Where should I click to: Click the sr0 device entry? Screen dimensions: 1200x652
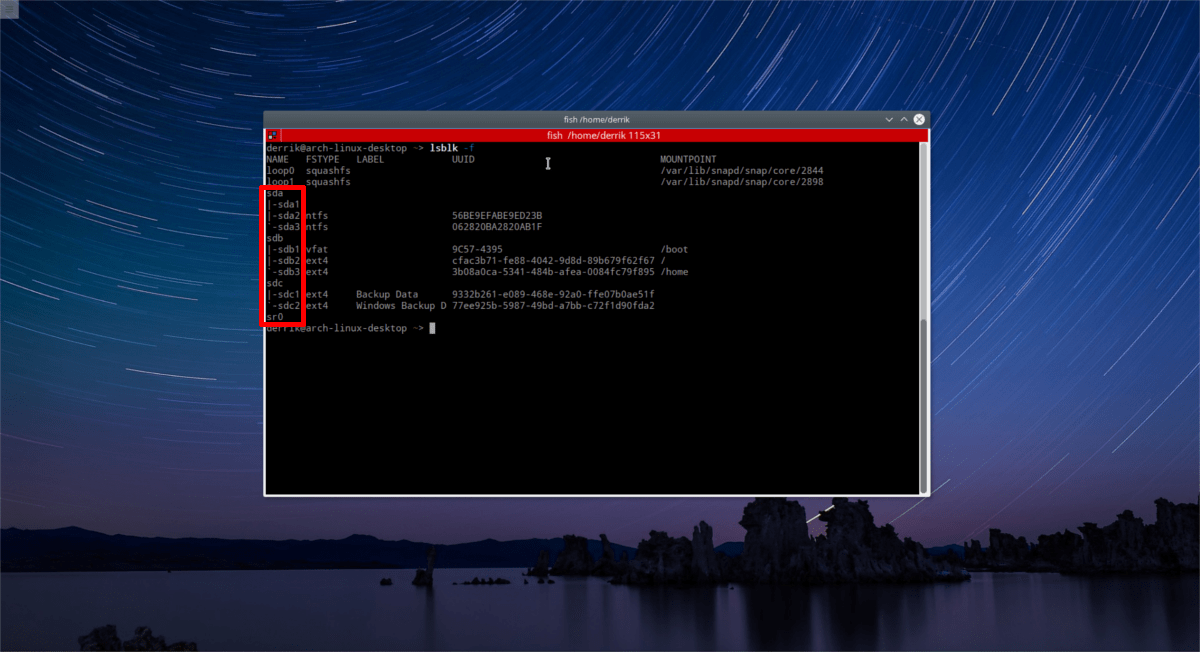274,317
